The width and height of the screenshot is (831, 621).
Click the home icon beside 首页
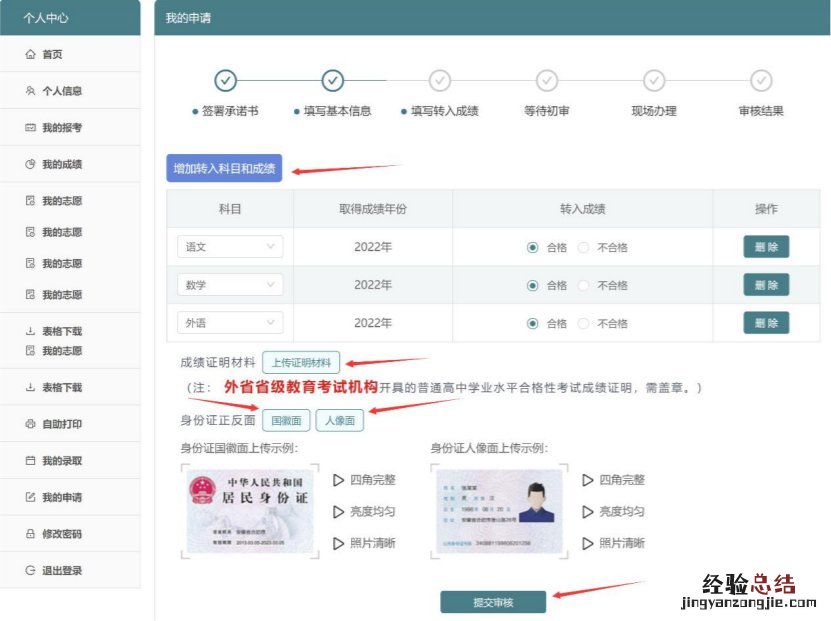pyautogui.click(x=30, y=55)
